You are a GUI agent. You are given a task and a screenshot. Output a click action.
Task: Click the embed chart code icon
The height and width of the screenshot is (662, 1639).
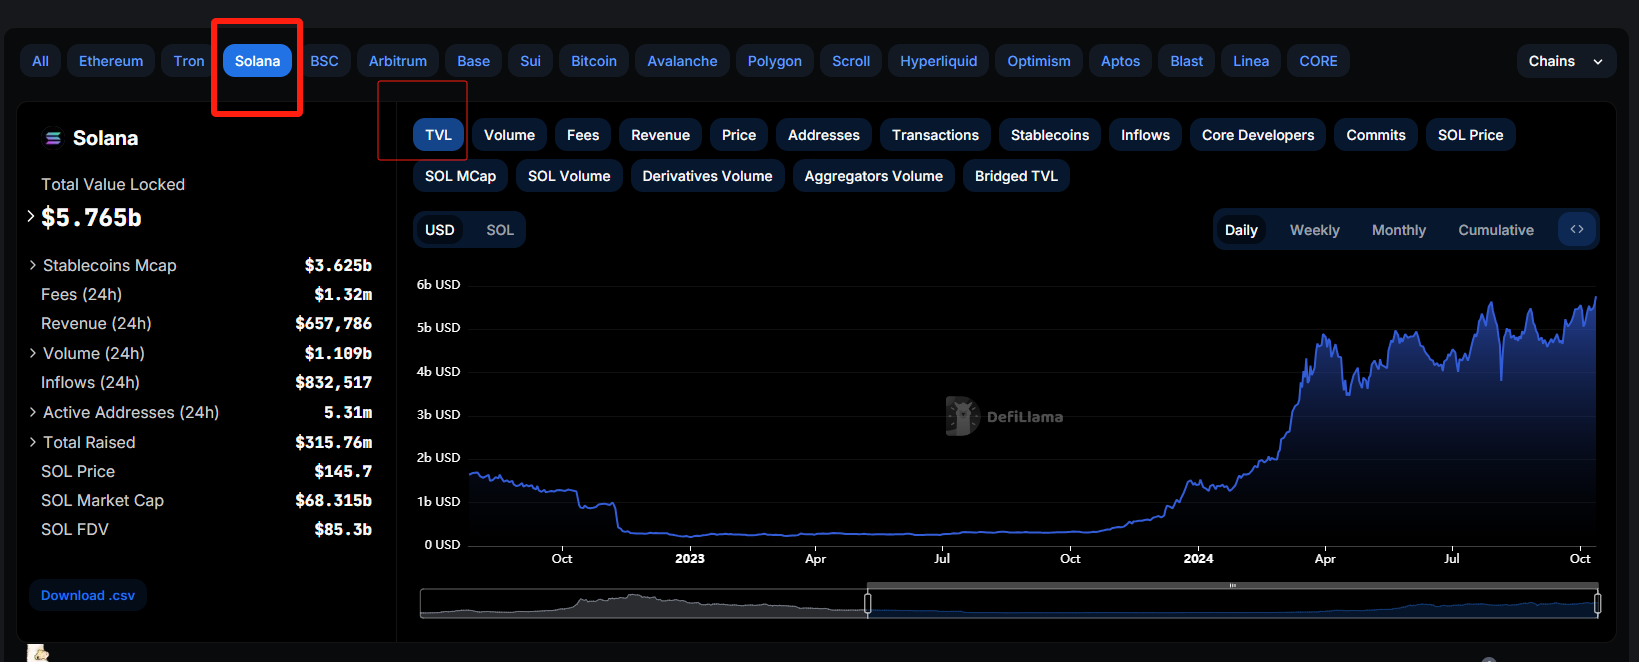click(1577, 230)
